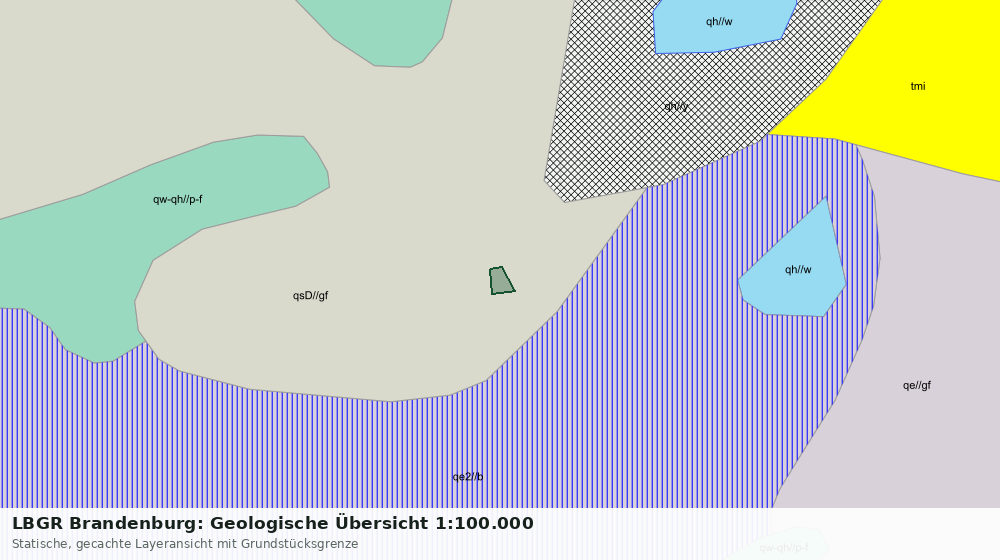Screen dimensions: 1000x560
Task: Click the qh//y label in crosshatched area
Action: point(676,107)
